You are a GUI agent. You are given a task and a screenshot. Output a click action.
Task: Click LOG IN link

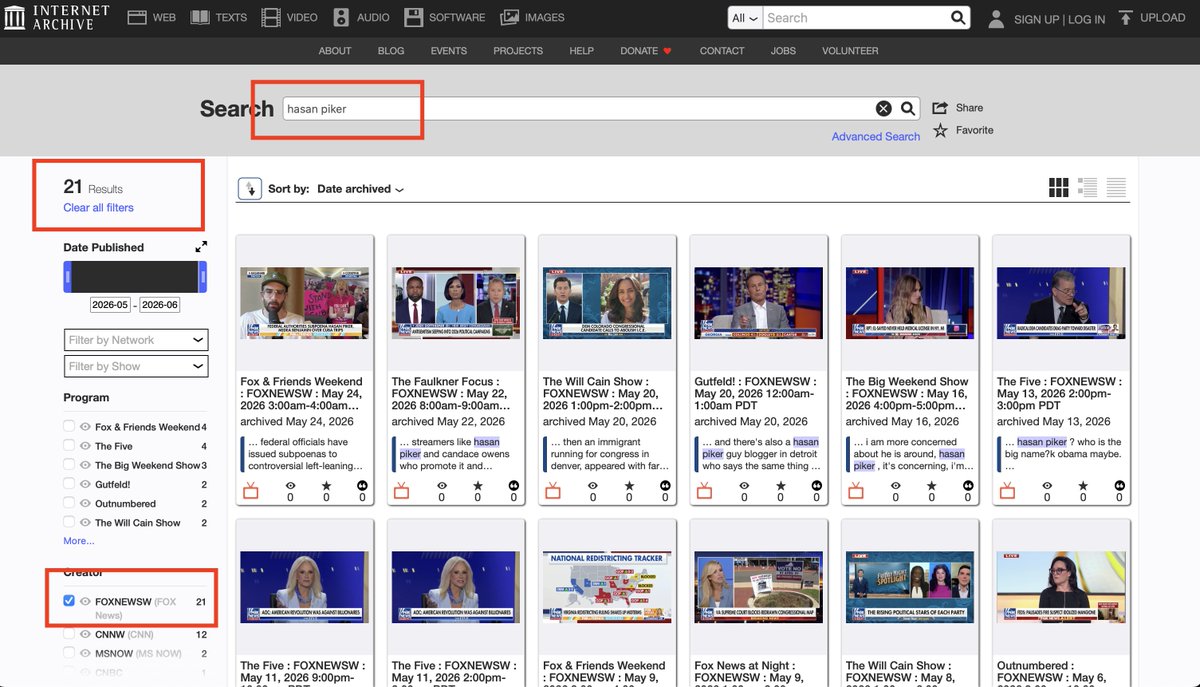tap(1087, 19)
